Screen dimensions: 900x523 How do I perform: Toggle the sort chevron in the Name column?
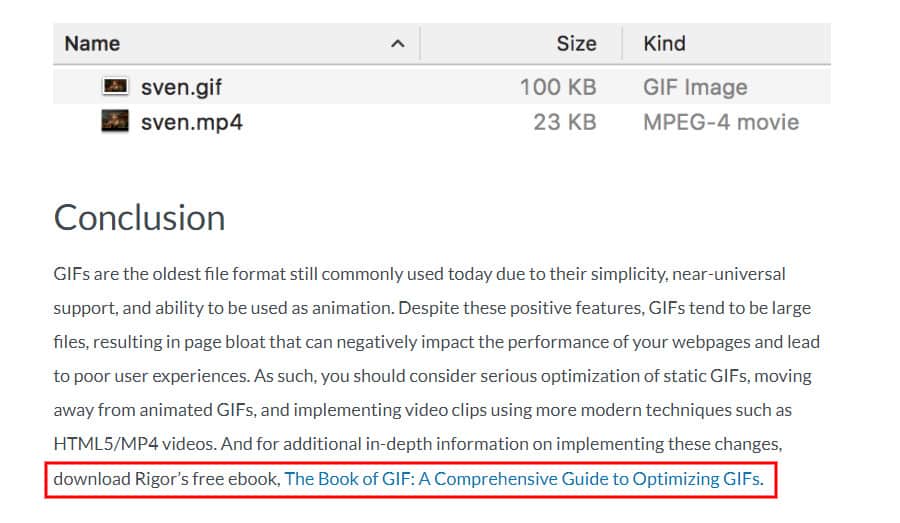pos(397,44)
